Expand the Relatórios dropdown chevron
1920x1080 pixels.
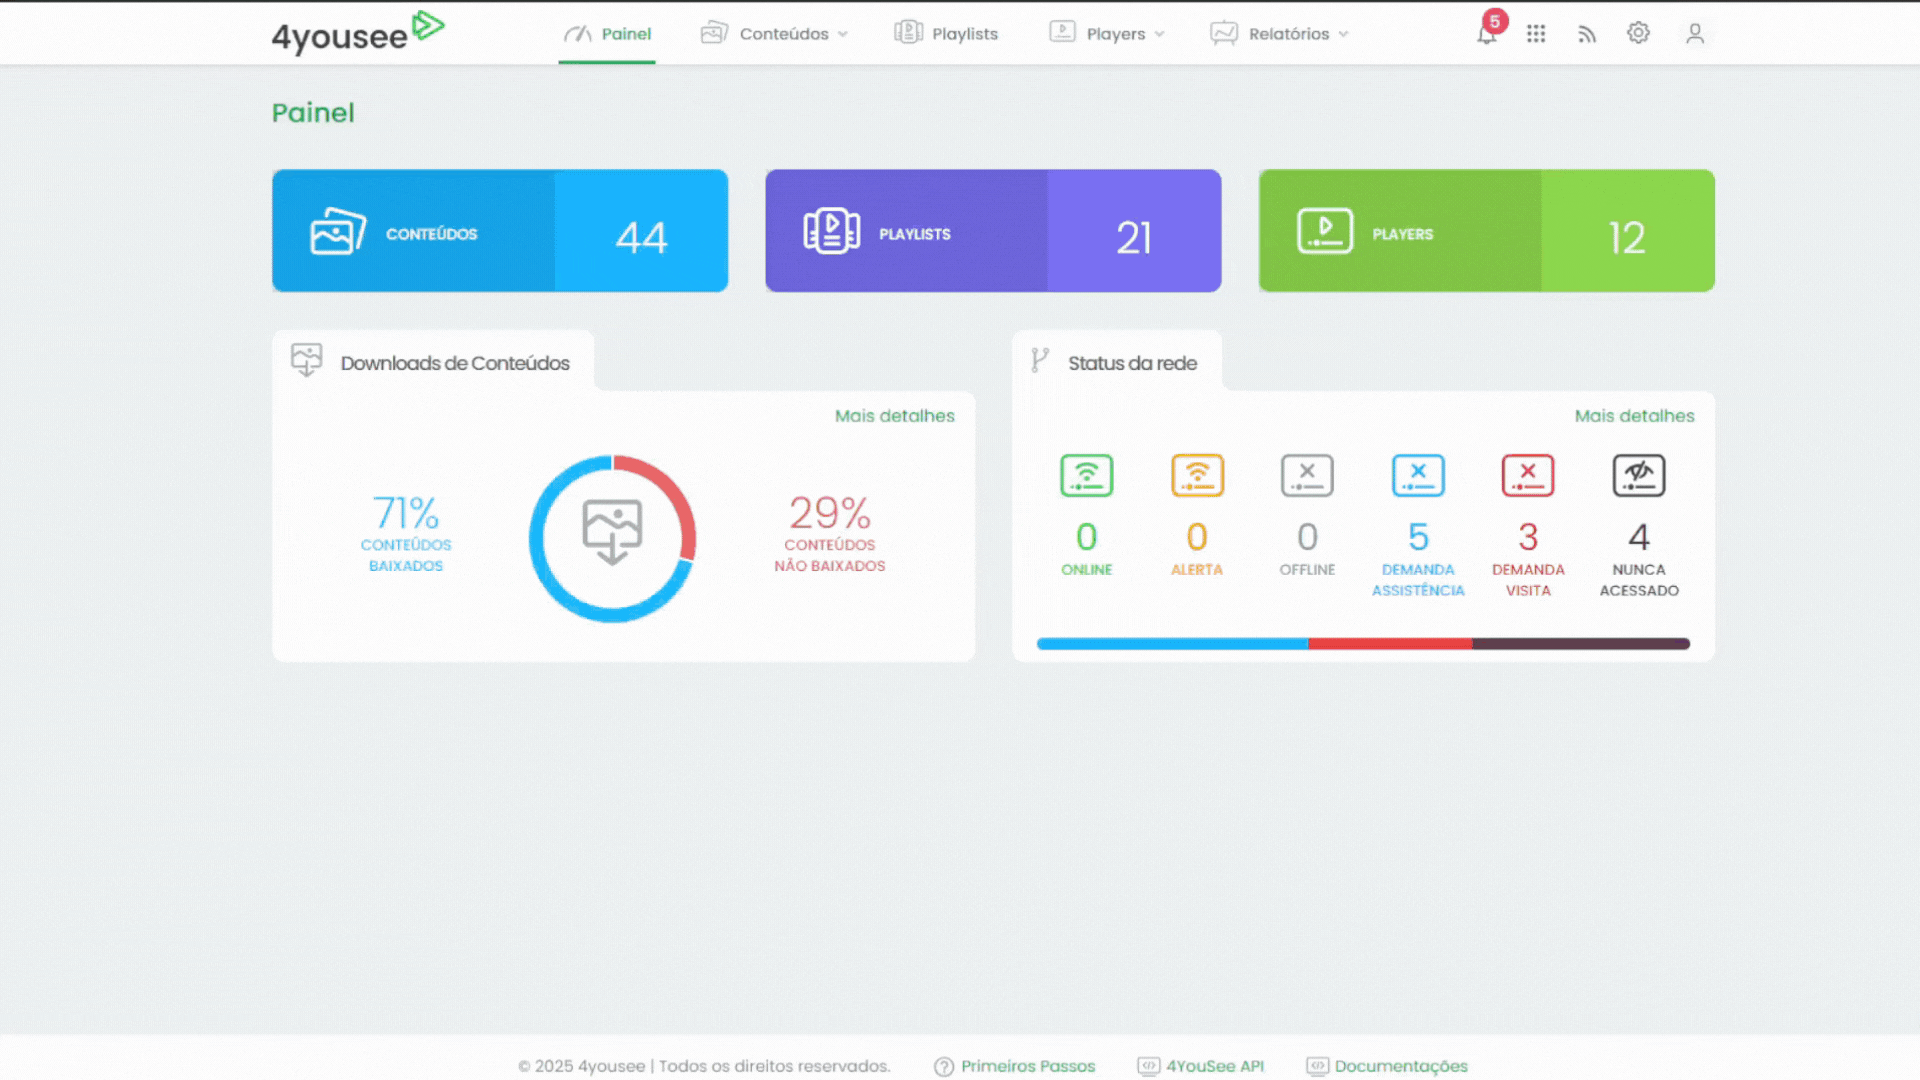tap(1343, 34)
